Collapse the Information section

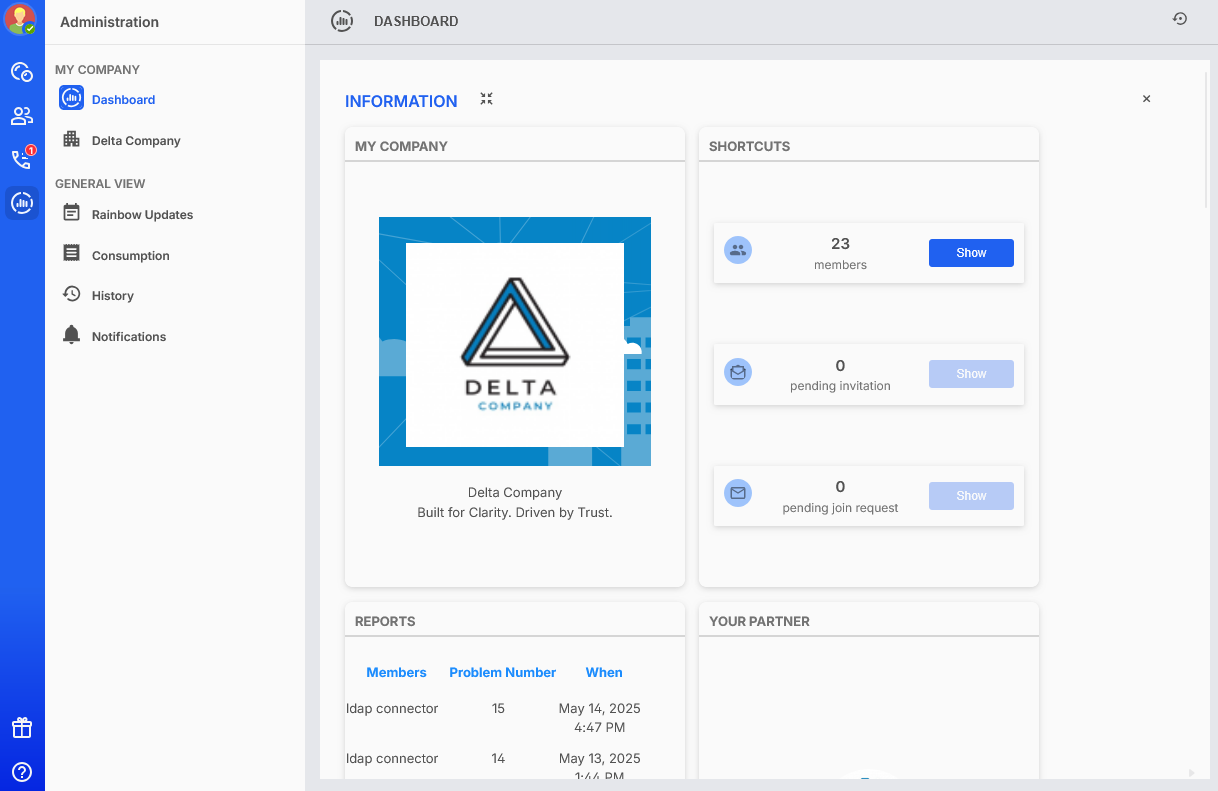(x=486, y=99)
